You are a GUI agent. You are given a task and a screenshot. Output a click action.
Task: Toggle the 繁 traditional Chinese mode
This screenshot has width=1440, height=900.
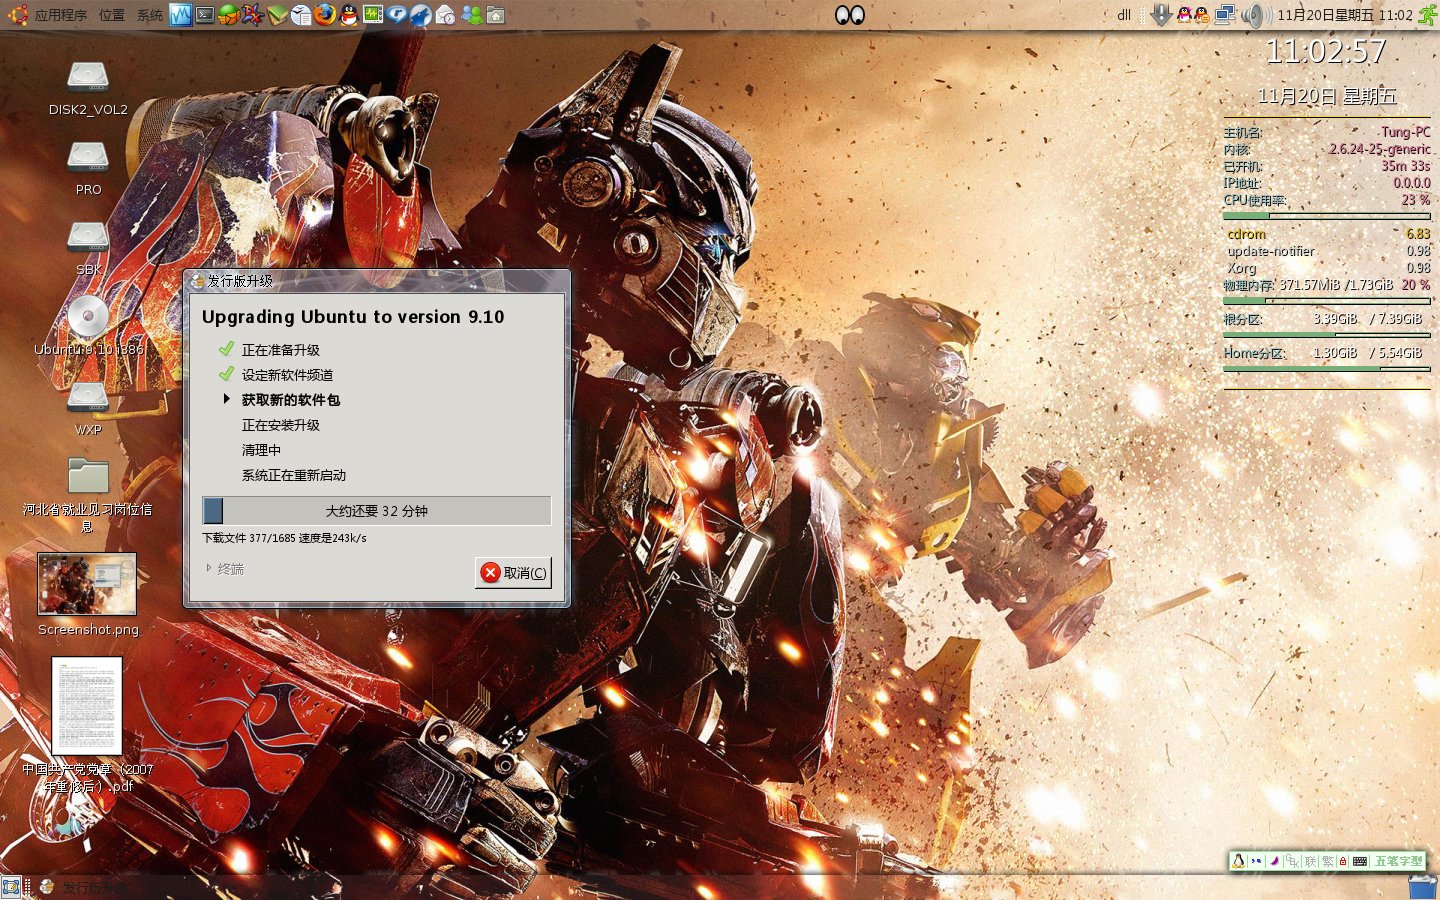(1328, 861)
